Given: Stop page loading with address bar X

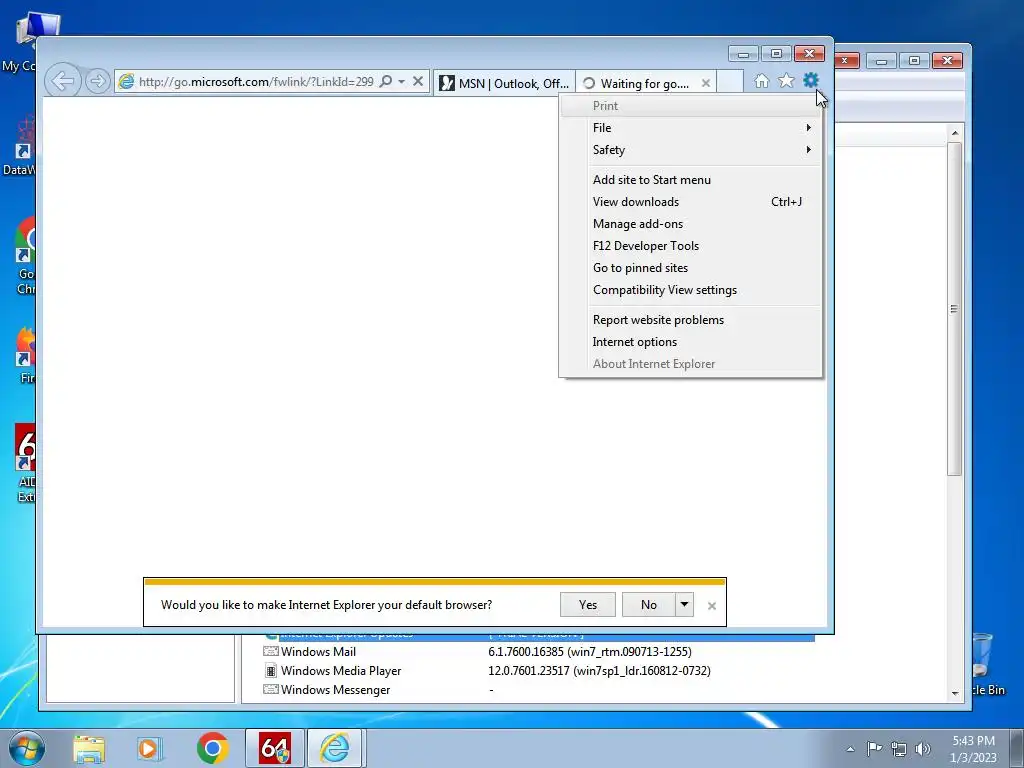Looking at the screenshot, I should (x=418, y=82).
